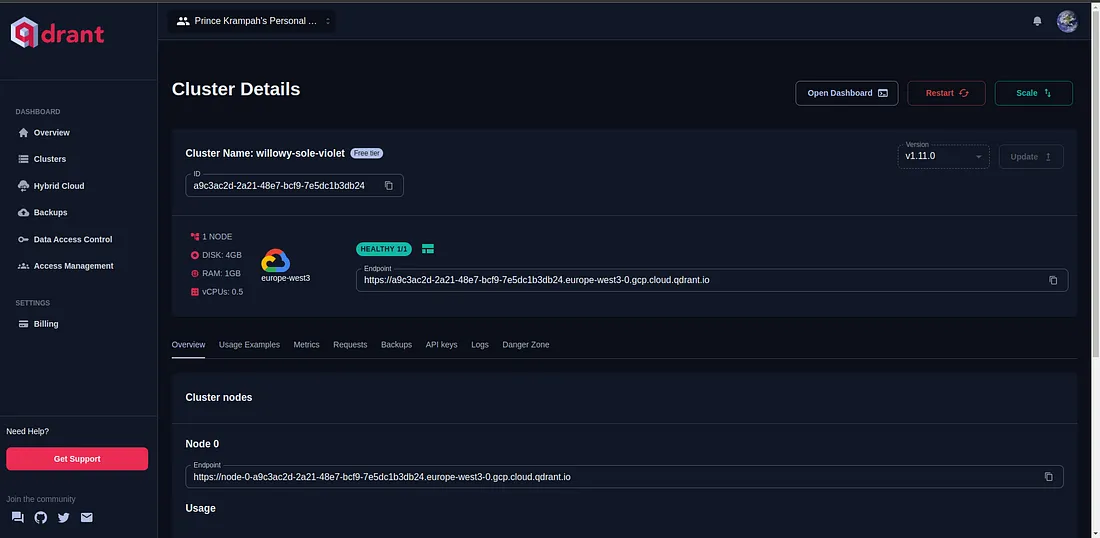The height and width of the screenshot is (538, 1100).
Task: Open the user avatar menu
Action: click(1068, 21)
